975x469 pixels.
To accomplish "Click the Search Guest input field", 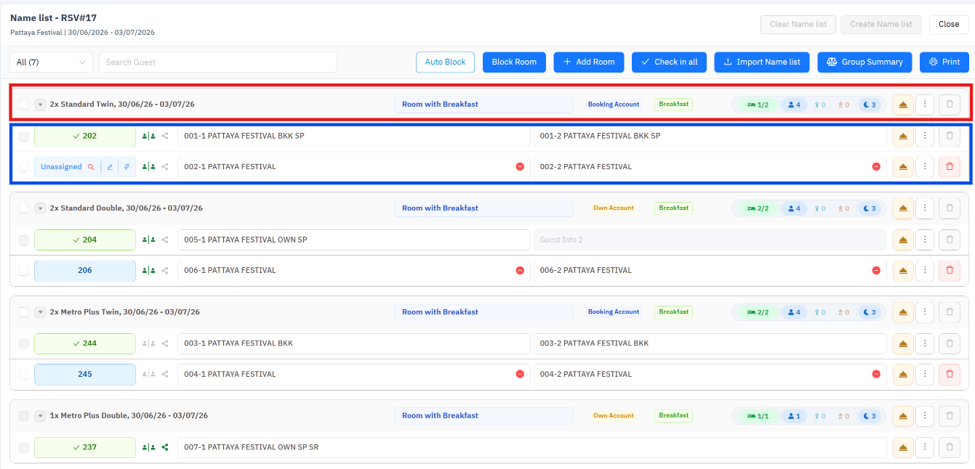I will pos(218,62).
